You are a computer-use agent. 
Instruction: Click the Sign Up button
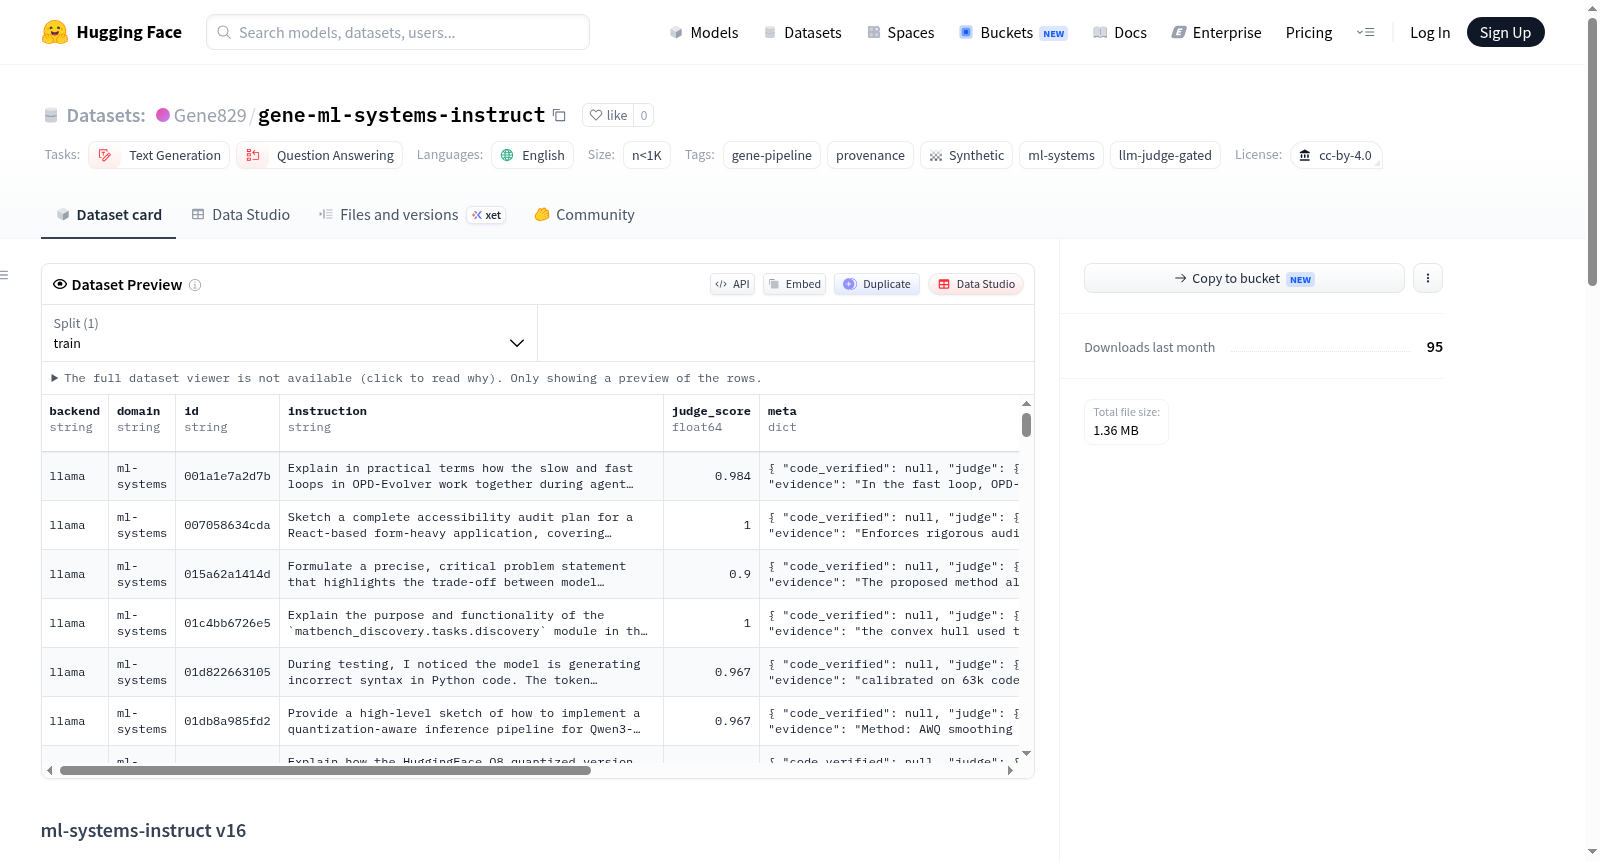[1505, 32]
